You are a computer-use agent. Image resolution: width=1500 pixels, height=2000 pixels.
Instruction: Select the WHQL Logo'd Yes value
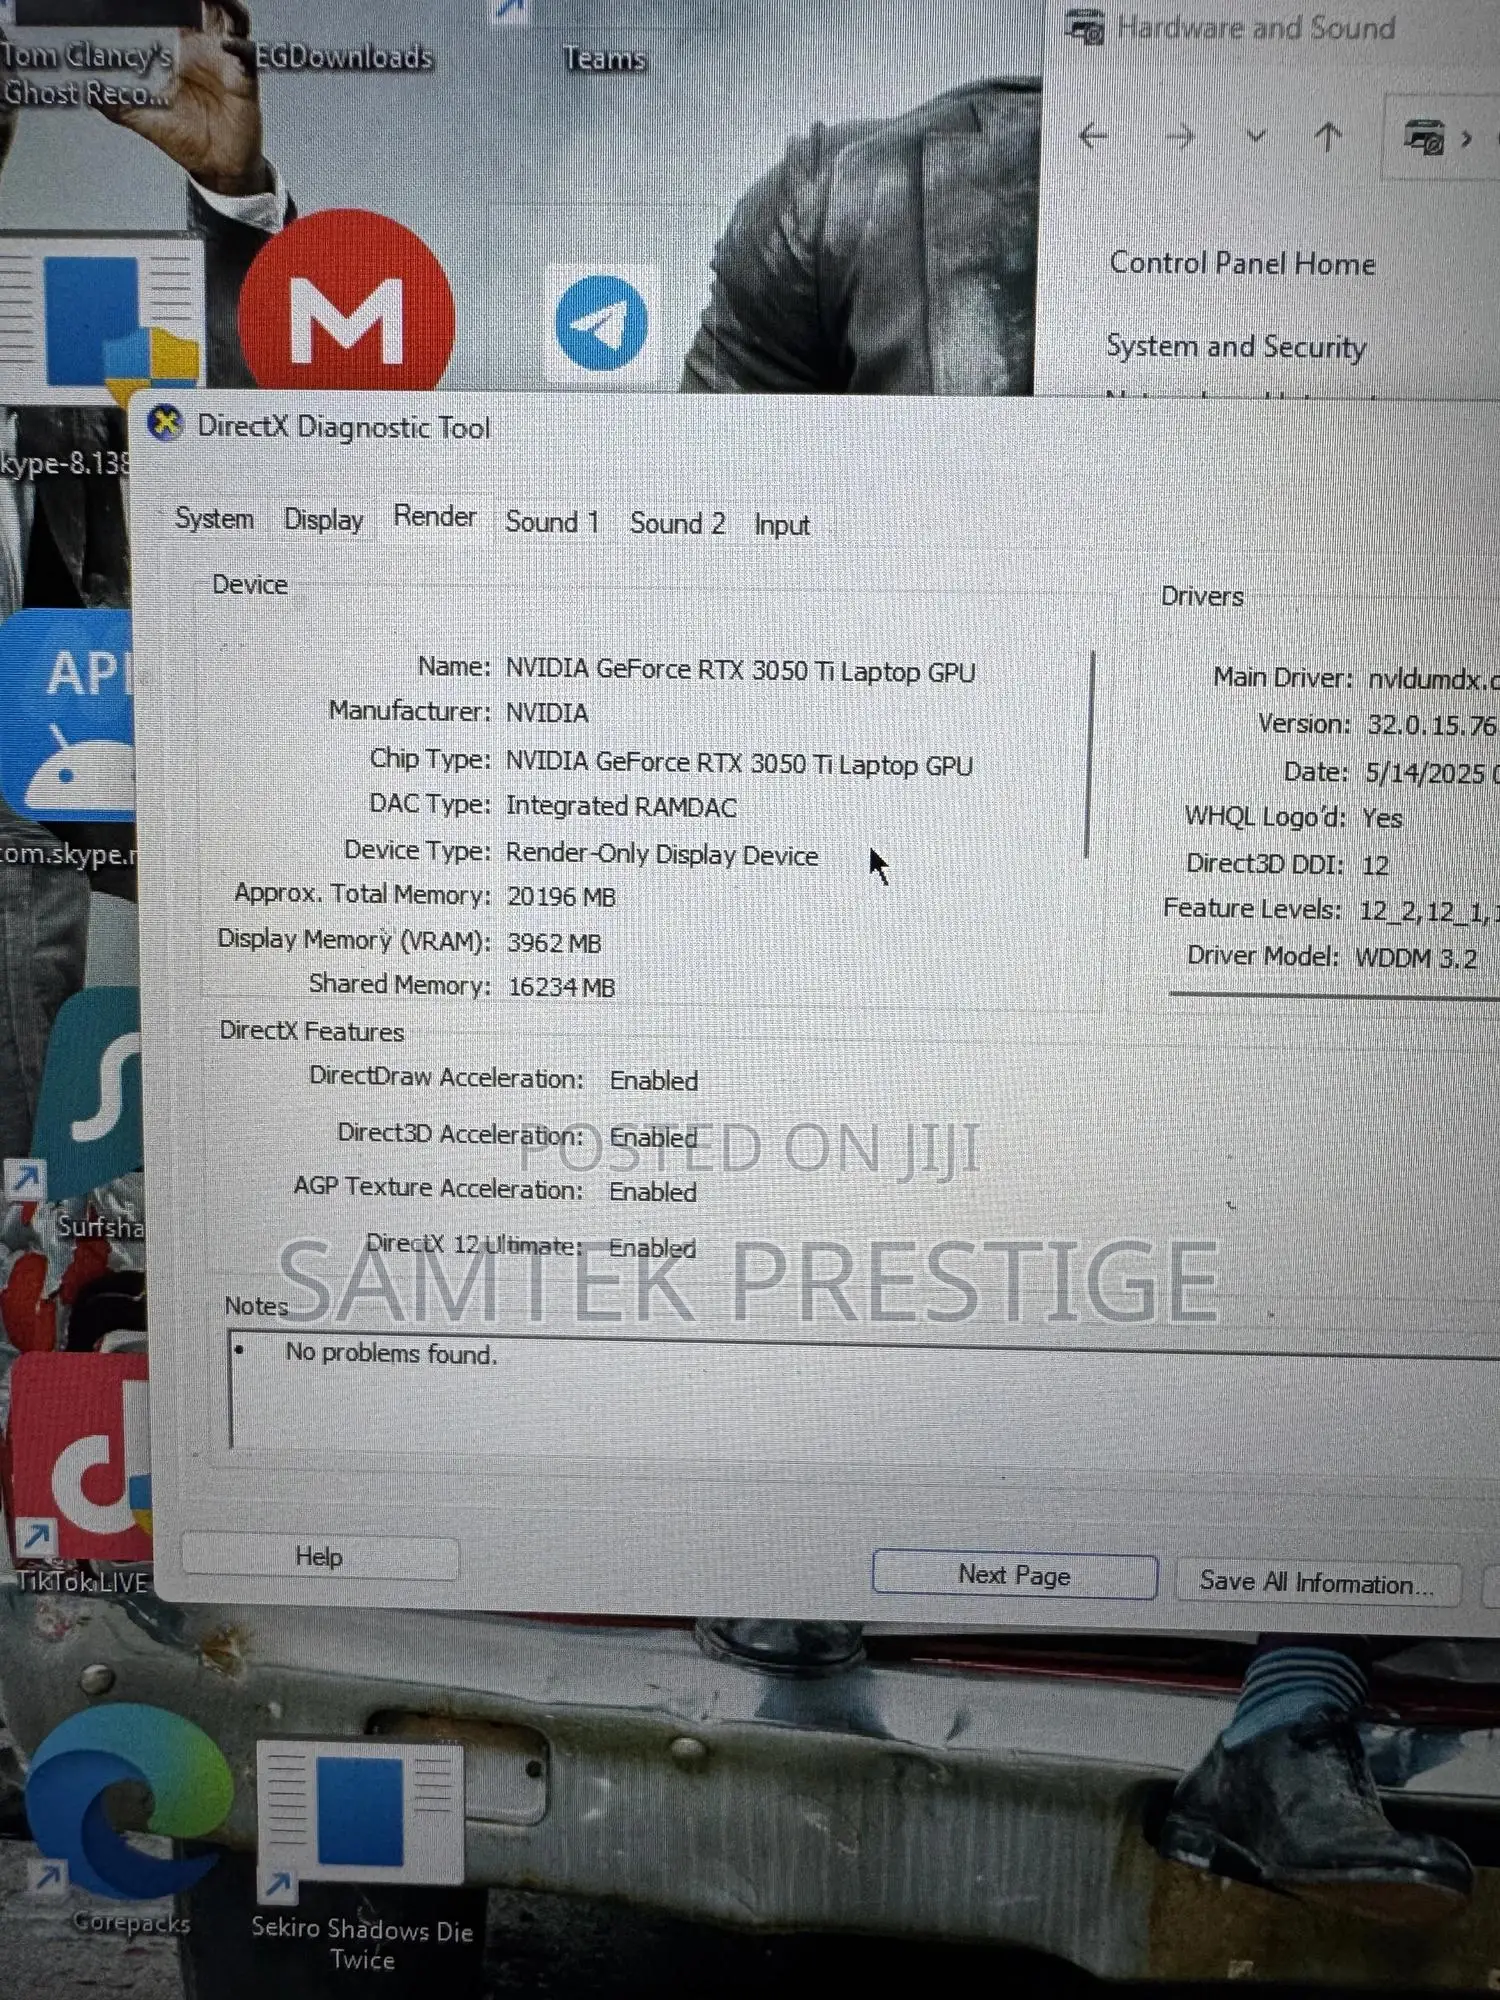1382,818
